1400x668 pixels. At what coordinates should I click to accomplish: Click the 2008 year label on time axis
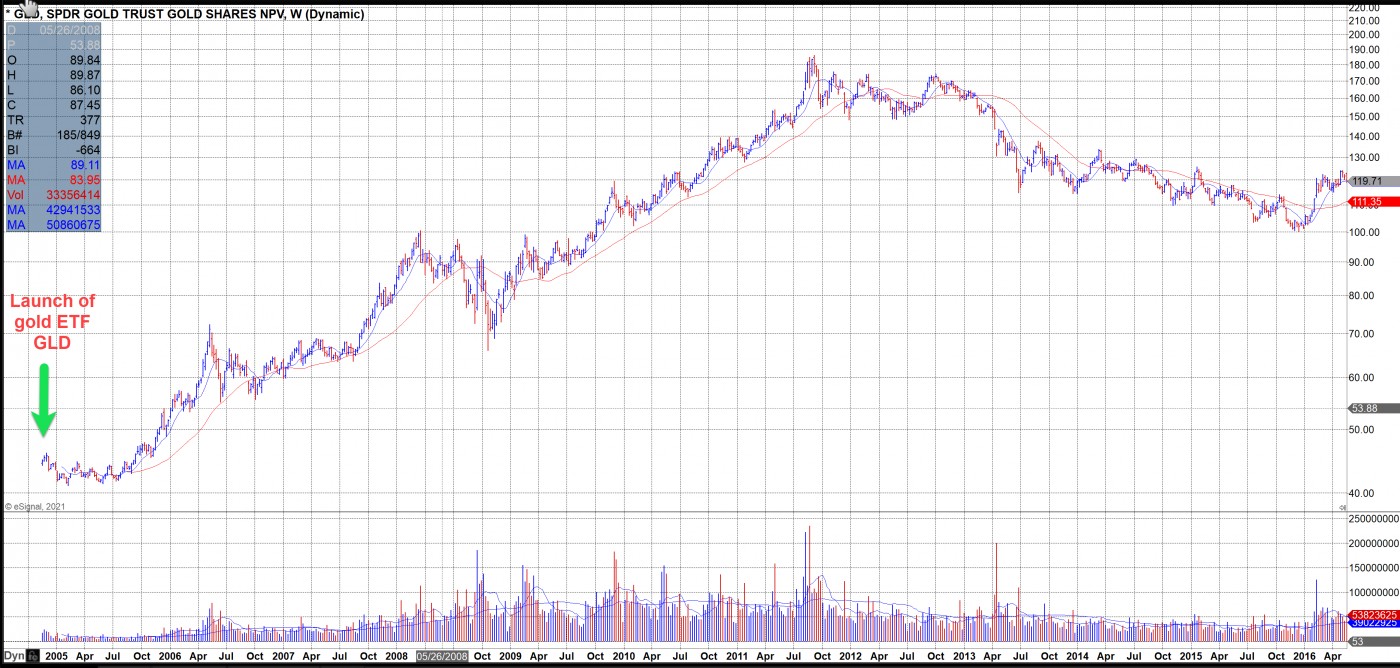396,657
